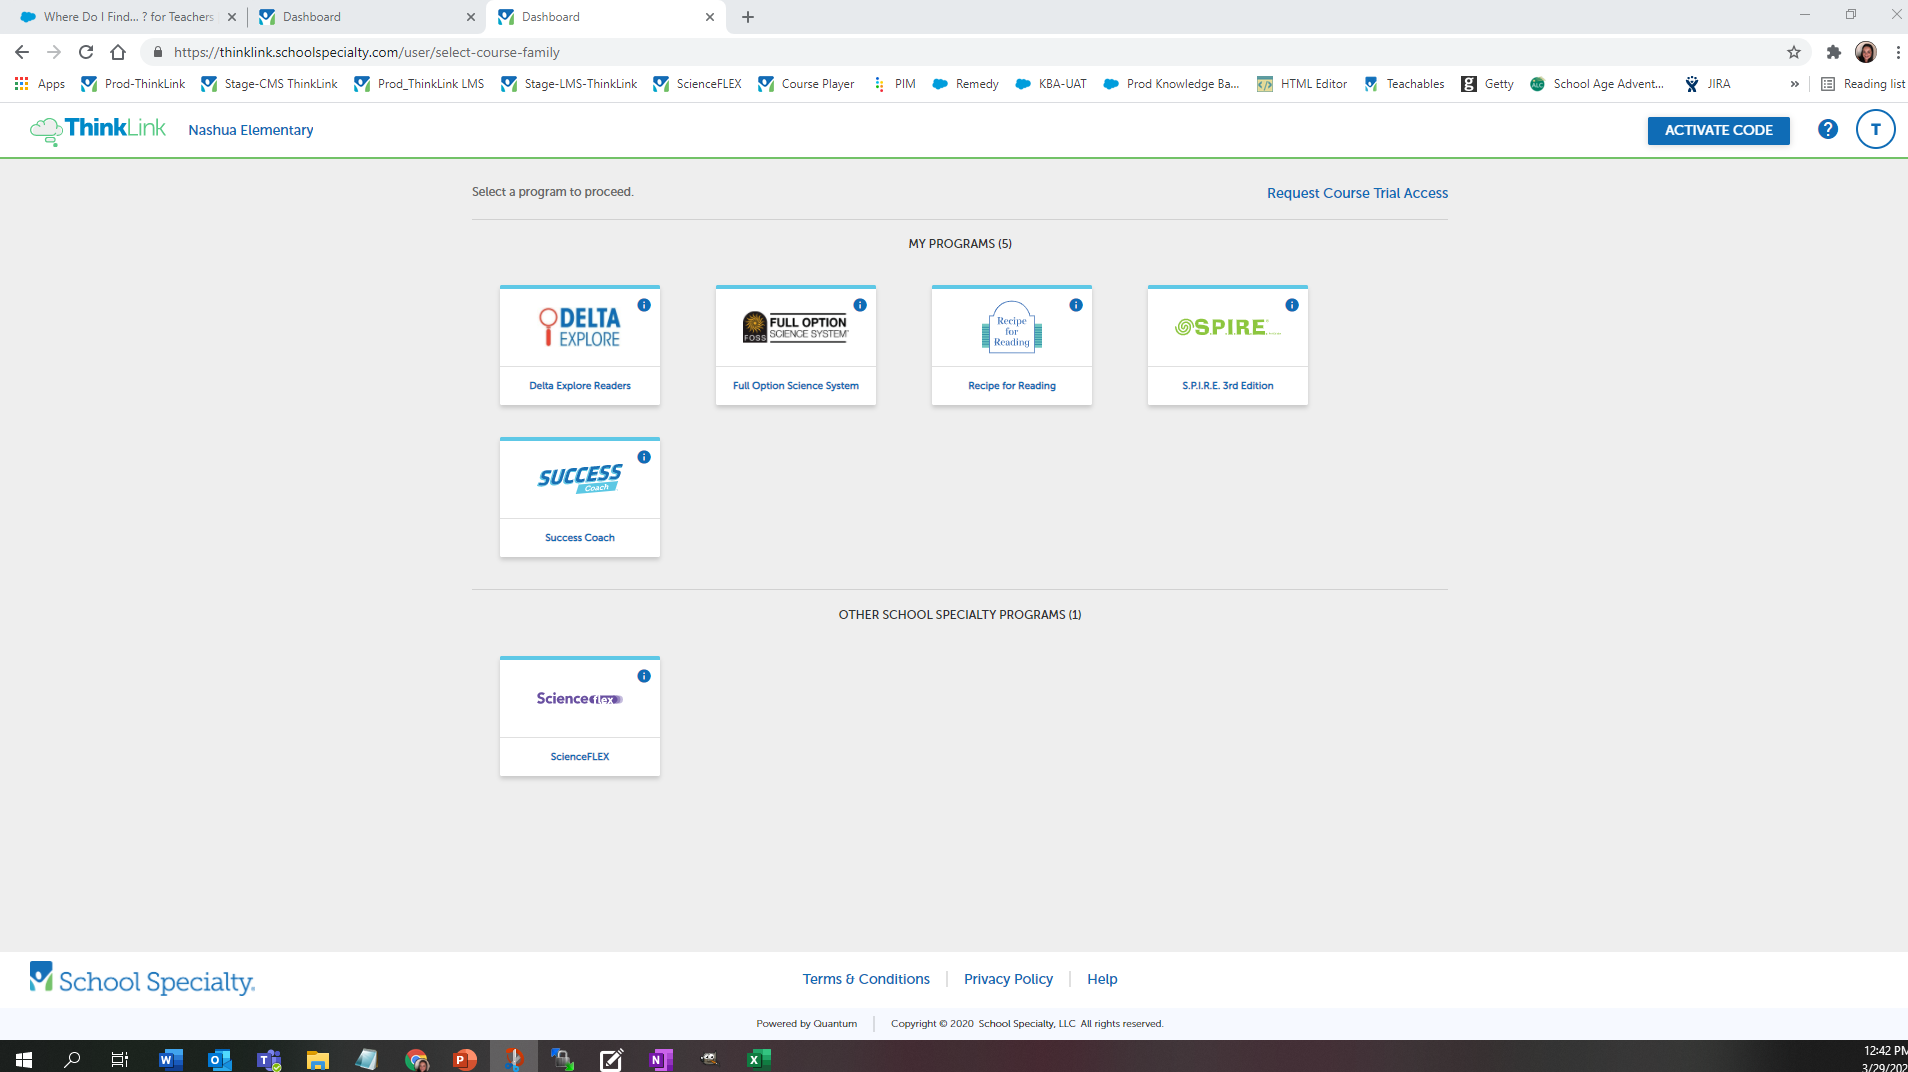Open Terms & Conditions link

point(866,979)
